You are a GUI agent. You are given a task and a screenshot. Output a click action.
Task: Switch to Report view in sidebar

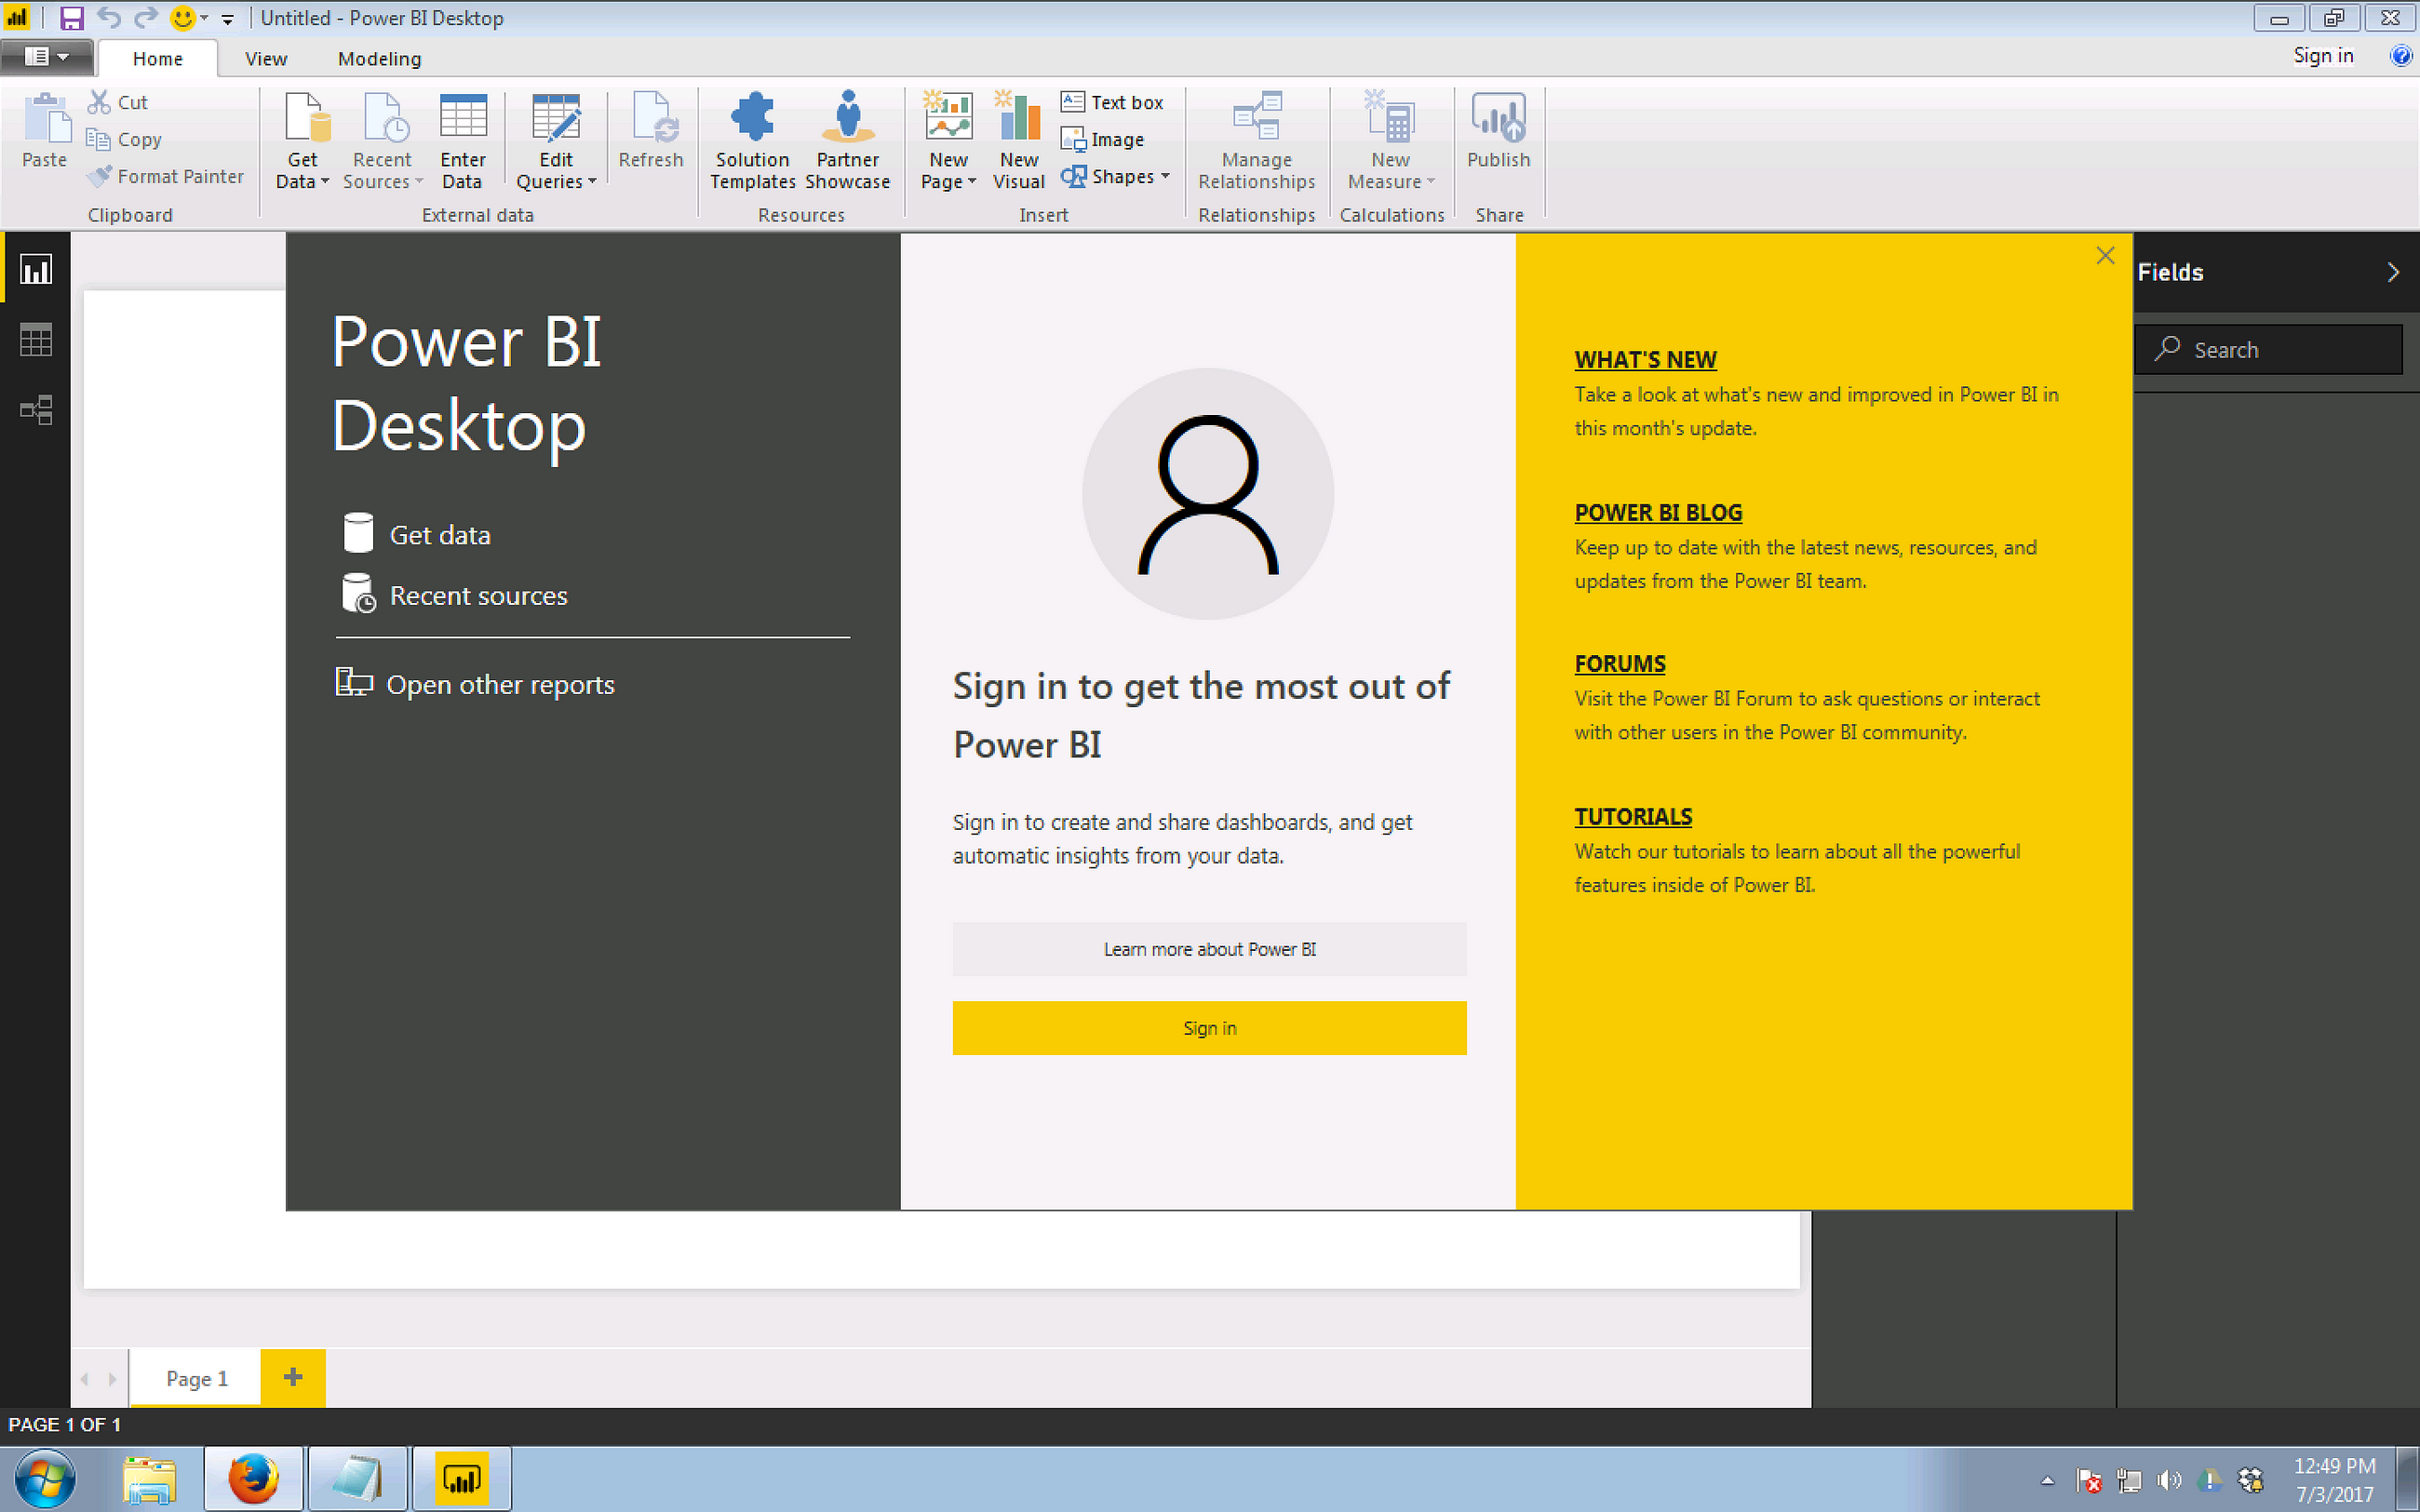(36, 269)
